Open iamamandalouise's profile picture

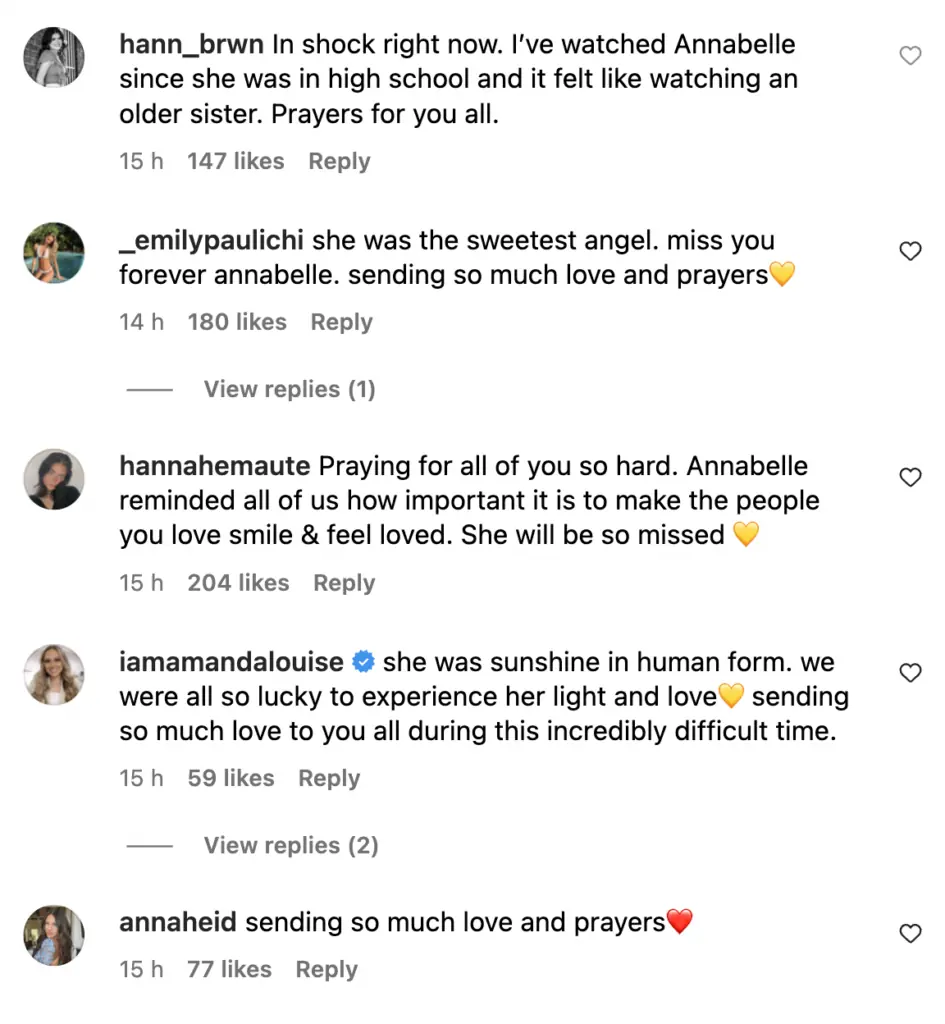(54, 674)
